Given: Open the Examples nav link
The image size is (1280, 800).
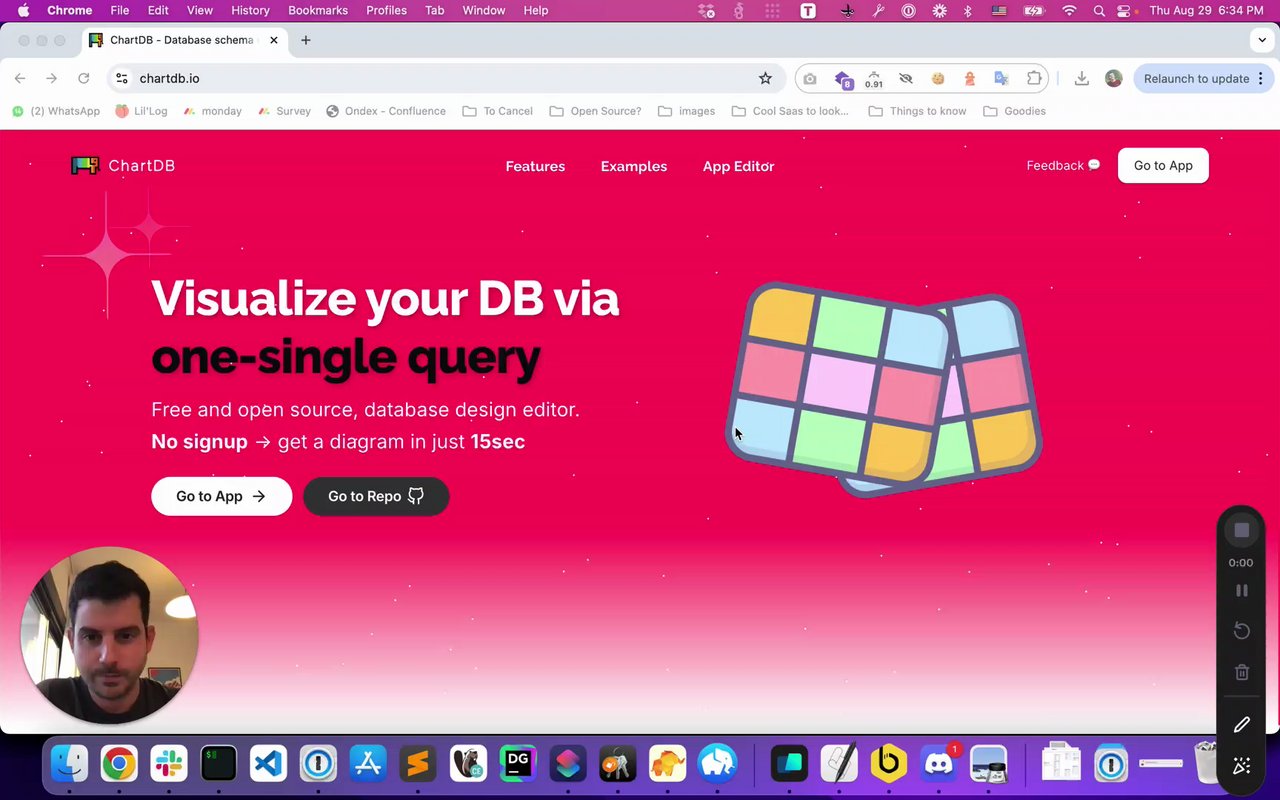Looking at the screenshot, I should click(634, 166).
